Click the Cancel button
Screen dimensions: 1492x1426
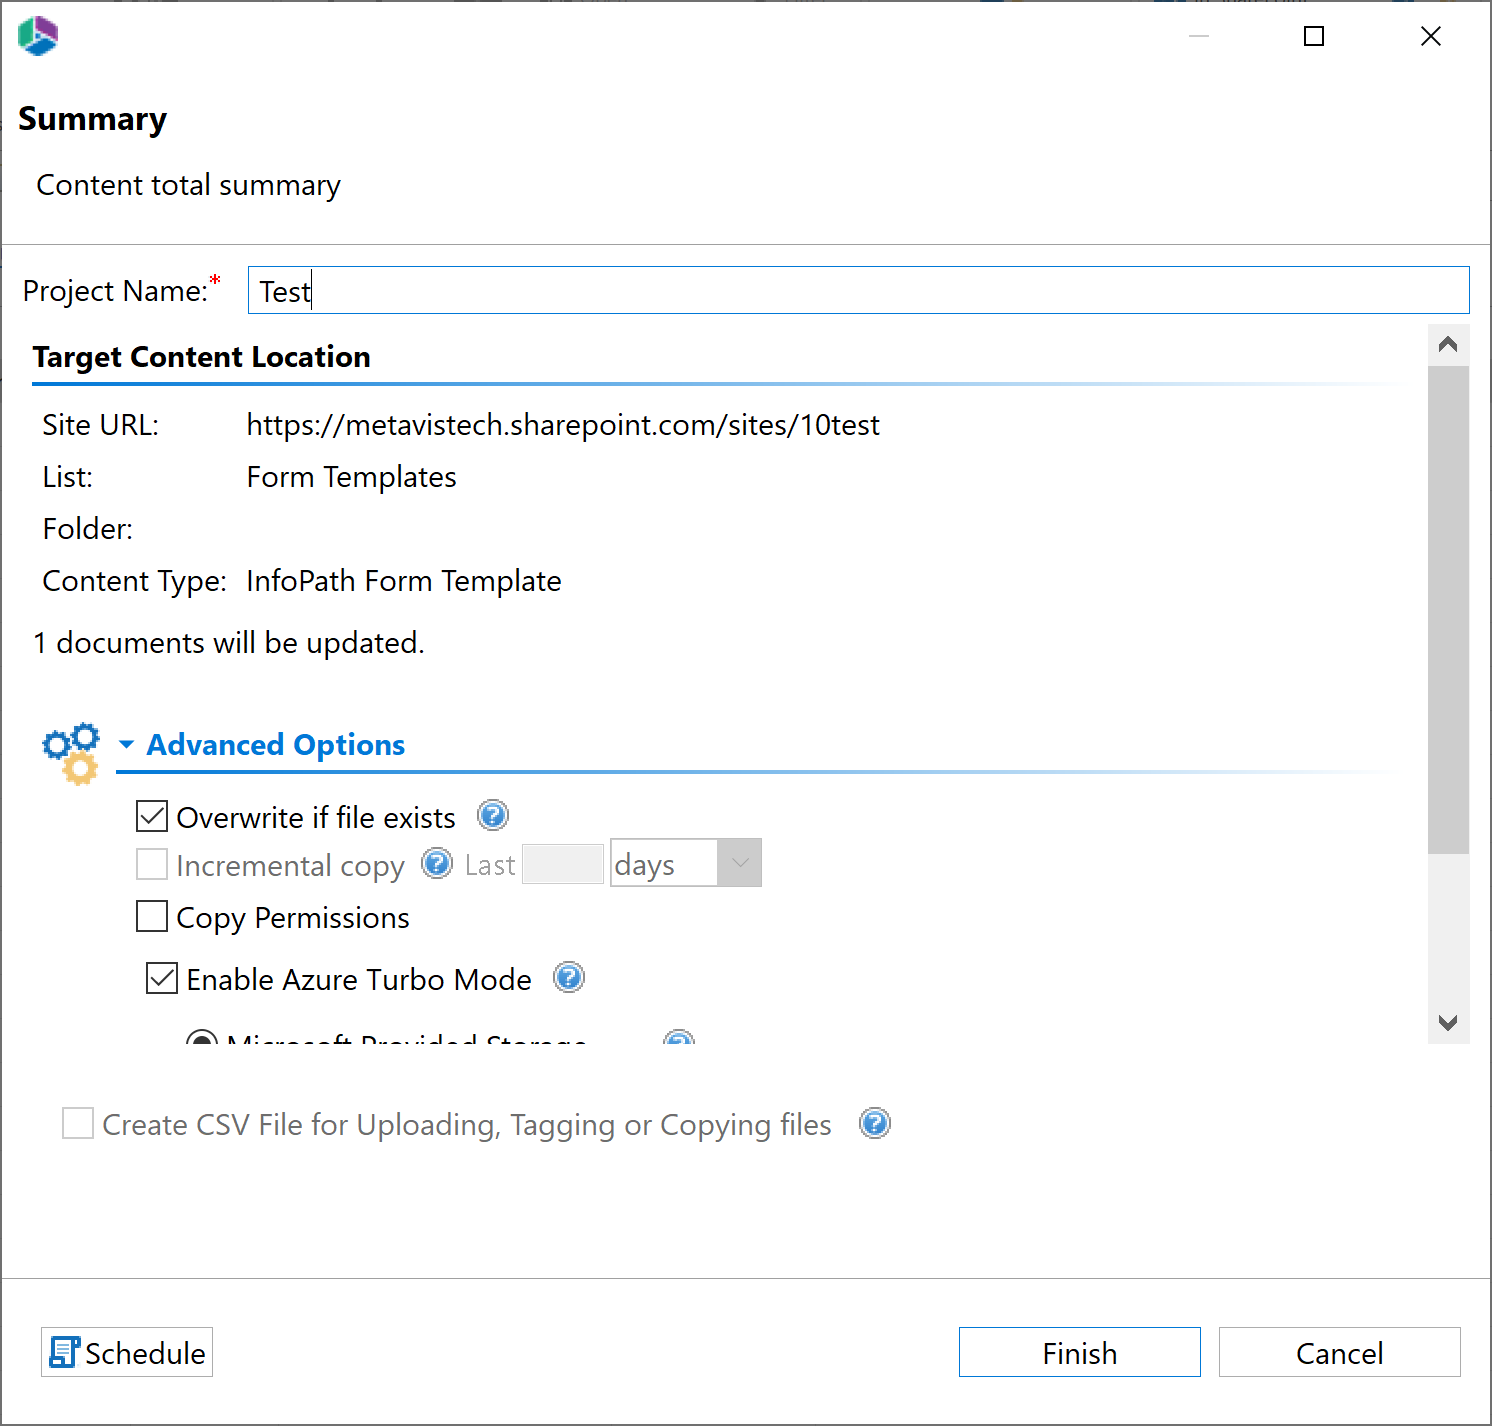pos(1339,1352)
